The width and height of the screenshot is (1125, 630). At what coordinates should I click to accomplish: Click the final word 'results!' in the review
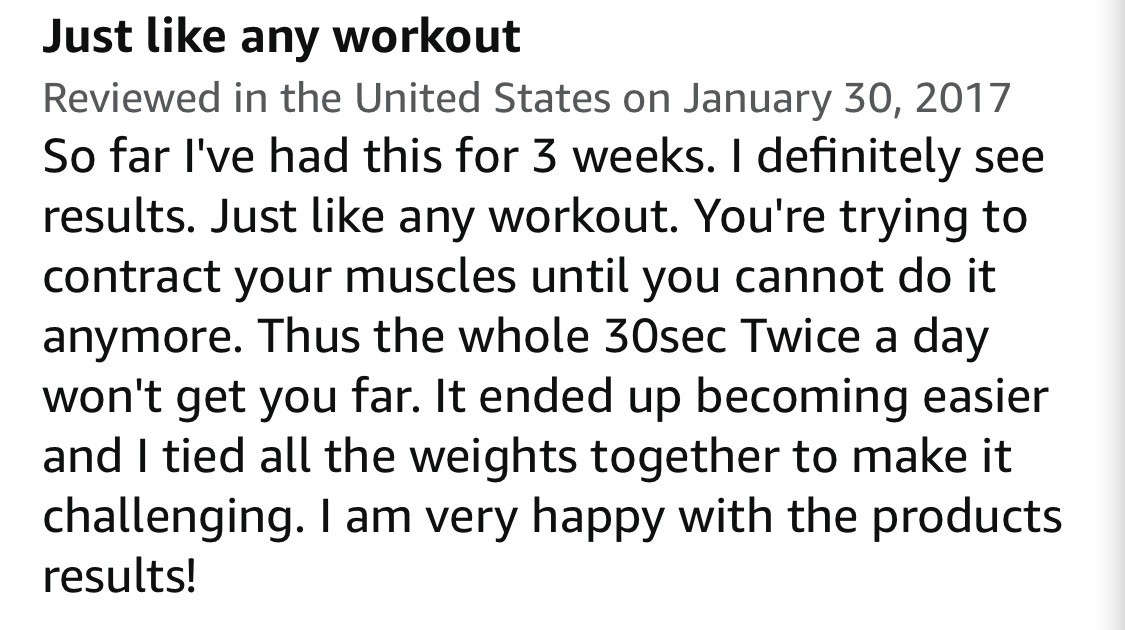pos(119,576)
